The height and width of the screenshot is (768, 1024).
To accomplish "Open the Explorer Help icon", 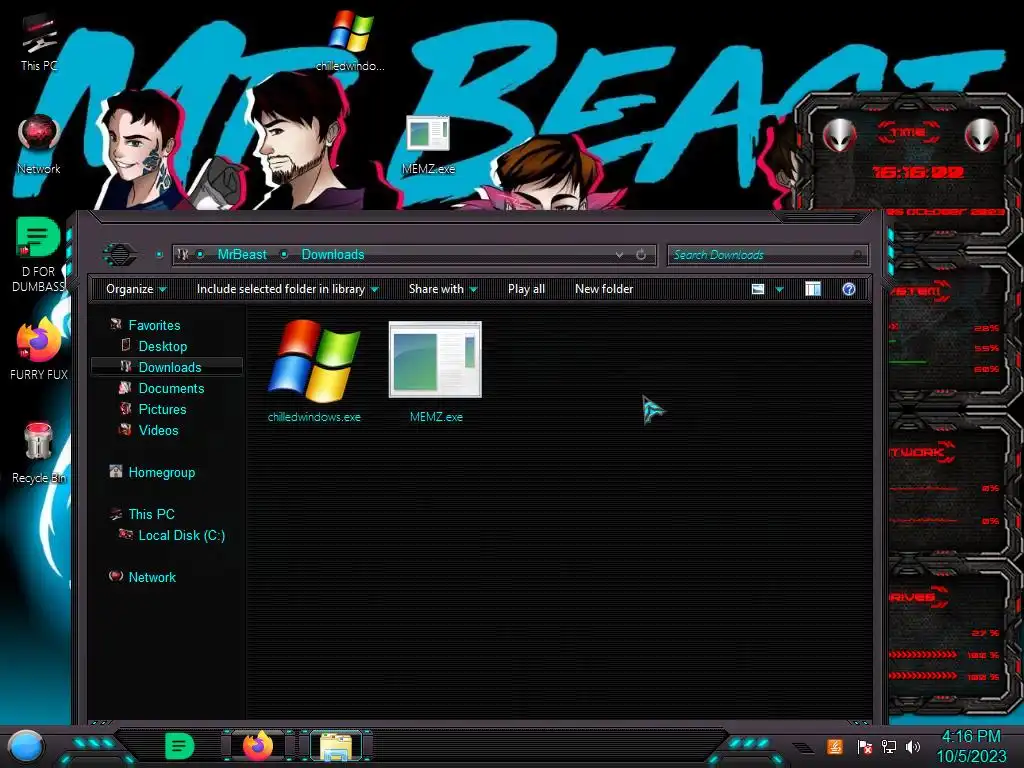I will click(849, 289).
